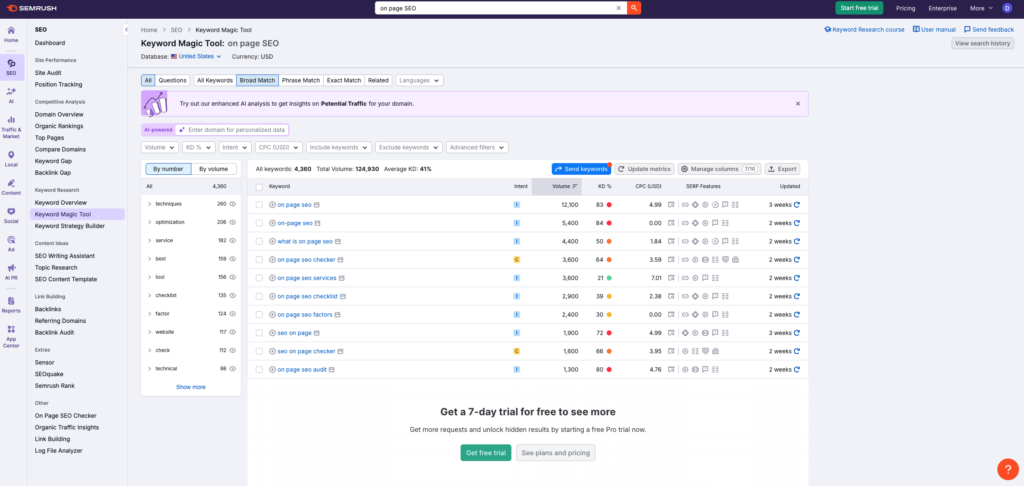The image size is (1024, 486).
Task: Open Site Audit in sidebar
Action: tap(48, 73)
